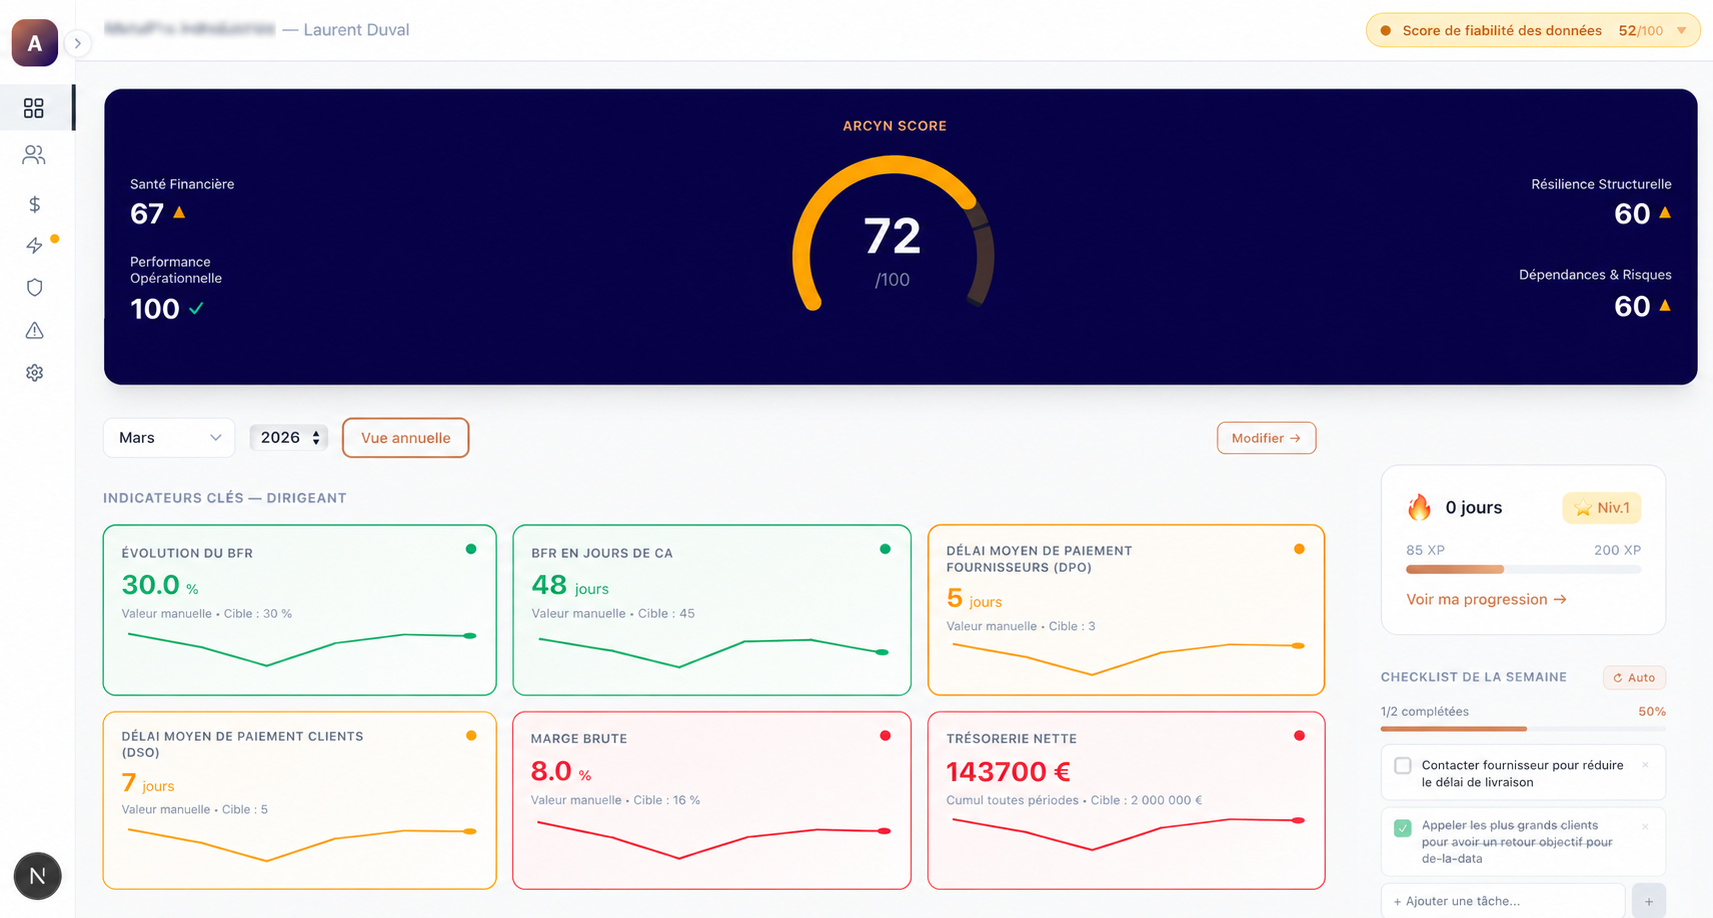The image size is (1713, 918).
Task: Click the Arcyn "A" logo in the sidebar
Action: click(x=35, y=43)
